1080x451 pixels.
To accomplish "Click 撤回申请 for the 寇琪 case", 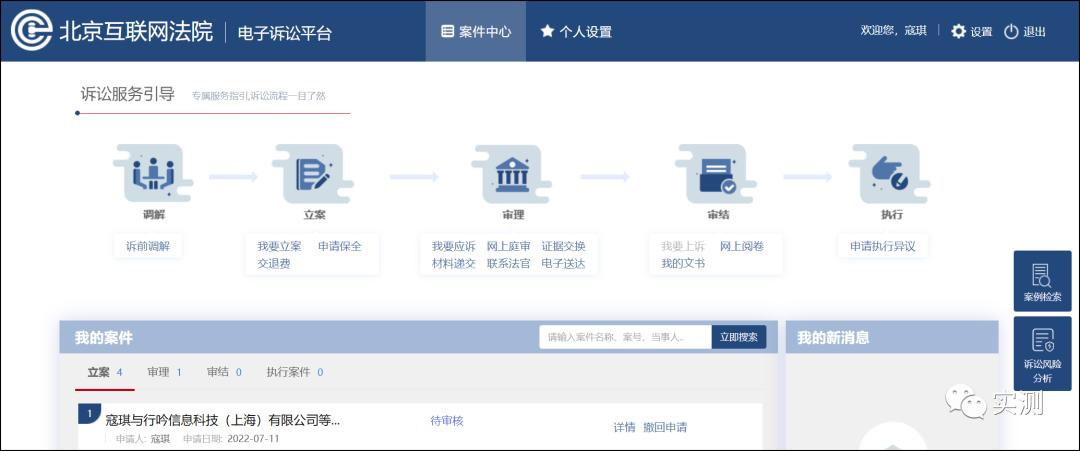I will tap(665, 427).
